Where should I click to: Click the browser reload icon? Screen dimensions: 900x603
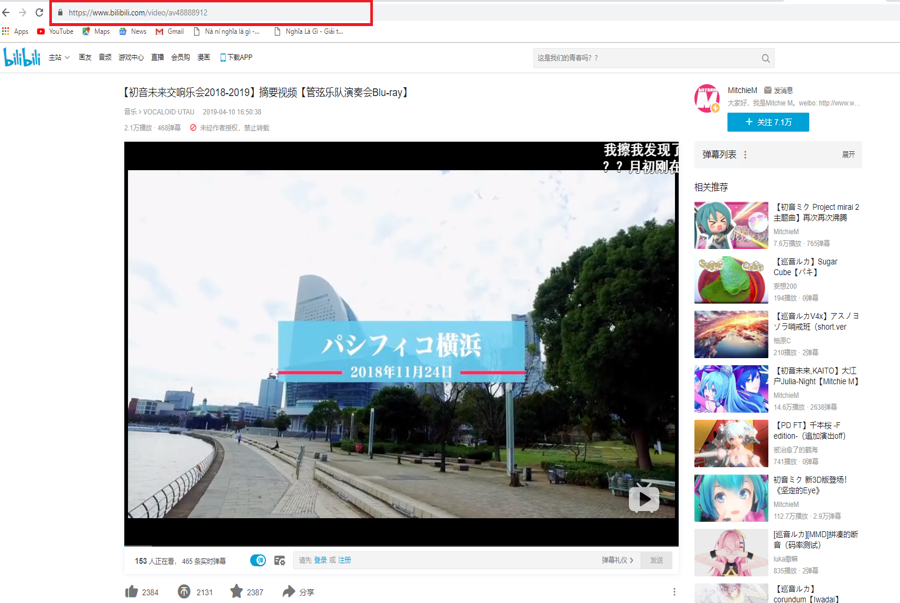(x=39, y=13)
